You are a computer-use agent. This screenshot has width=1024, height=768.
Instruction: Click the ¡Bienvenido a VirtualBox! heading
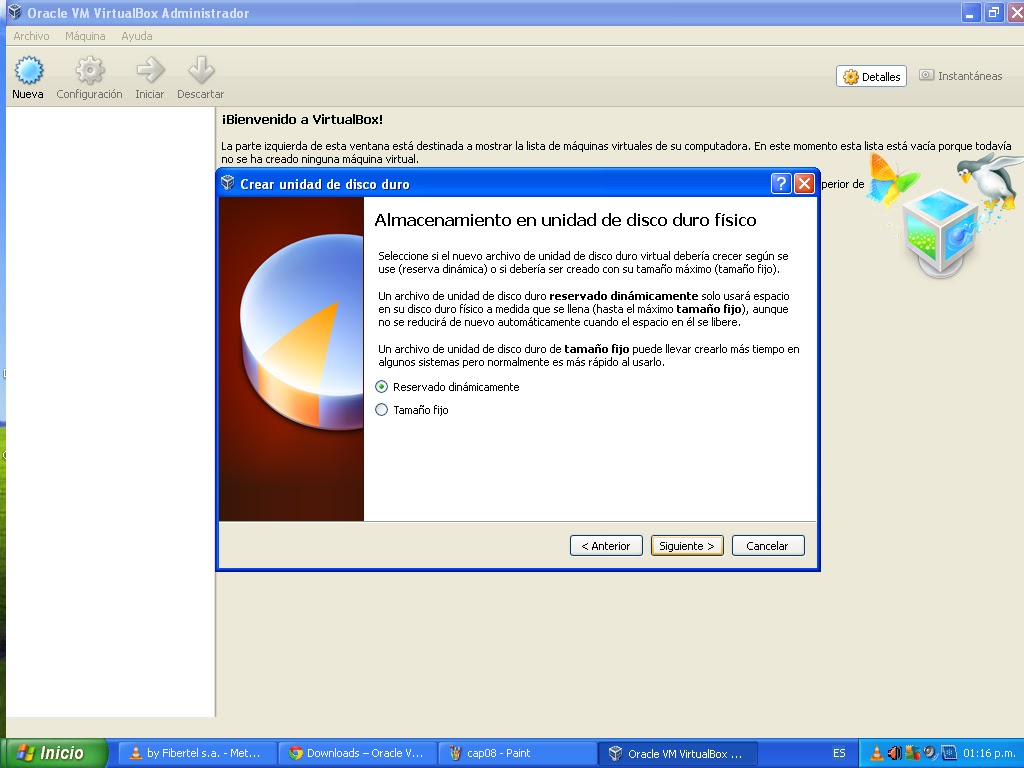click(302, 120)
